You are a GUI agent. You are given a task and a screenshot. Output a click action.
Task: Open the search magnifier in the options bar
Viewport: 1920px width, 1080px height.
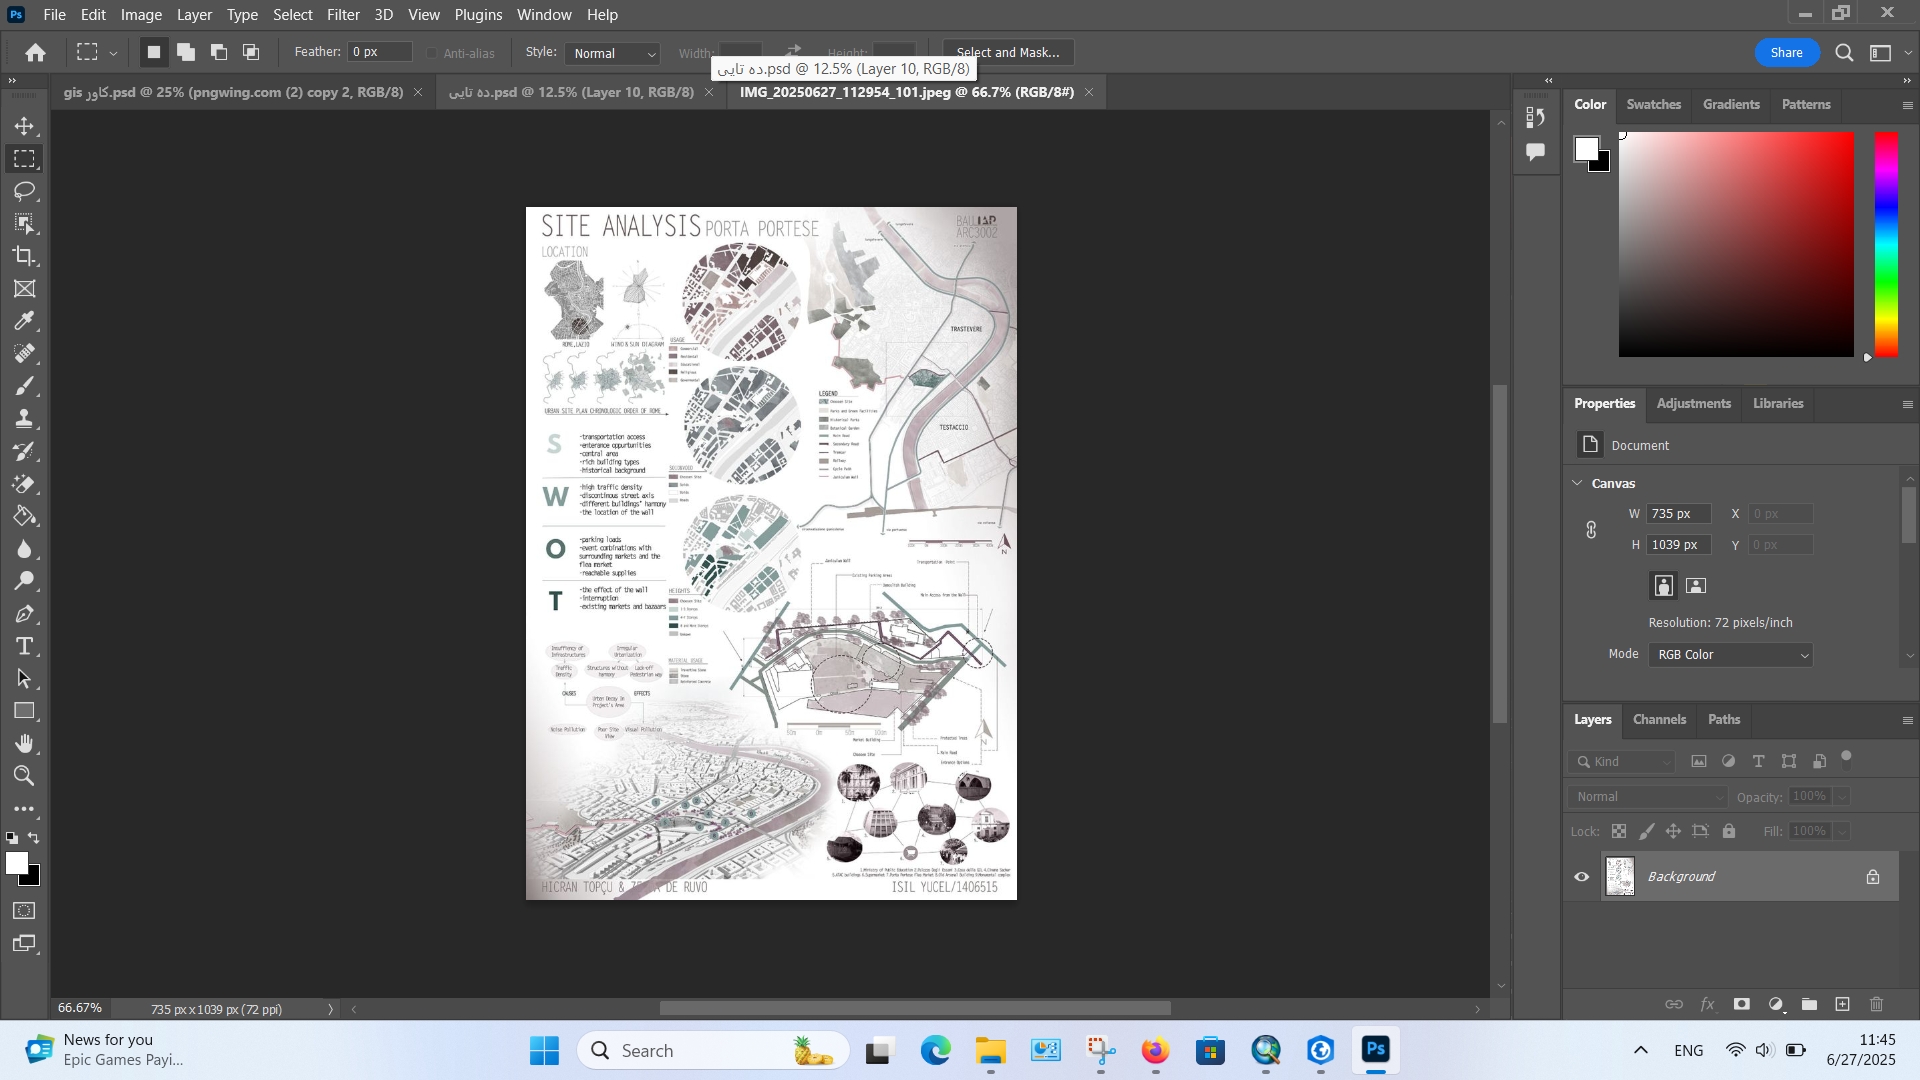1845,53
